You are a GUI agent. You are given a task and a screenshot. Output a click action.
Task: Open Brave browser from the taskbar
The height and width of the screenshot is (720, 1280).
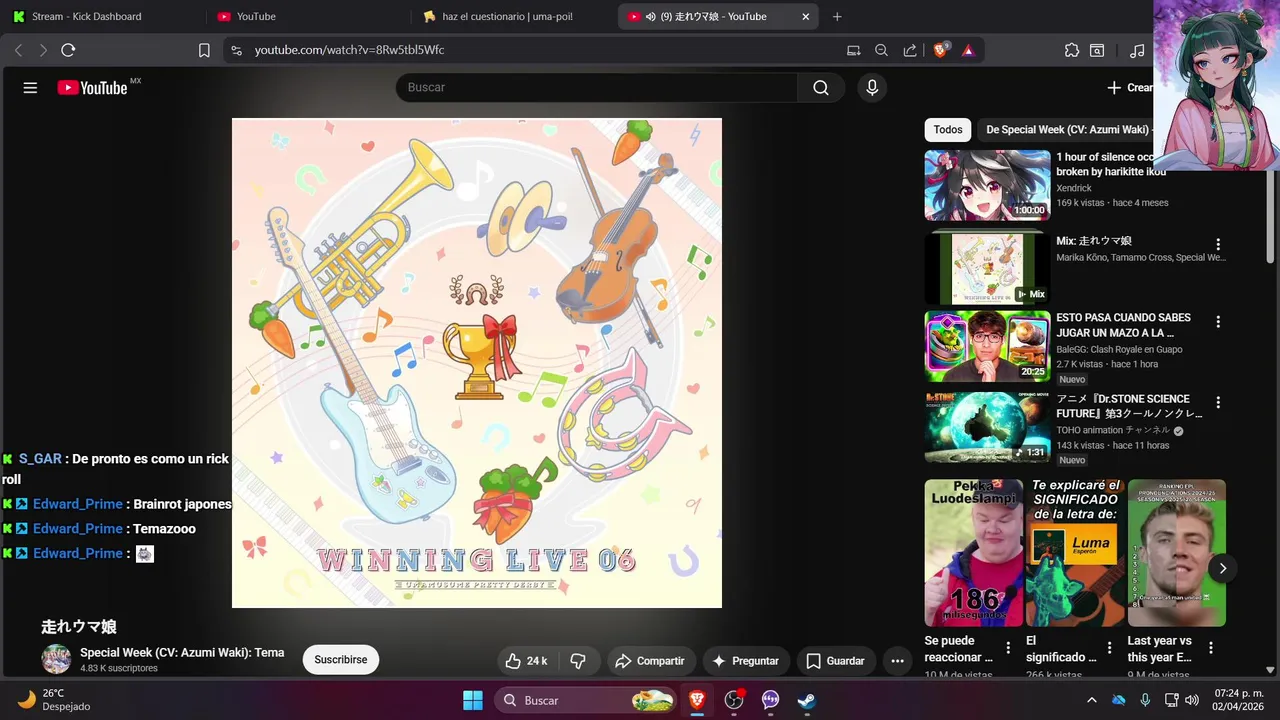(697, 700)
